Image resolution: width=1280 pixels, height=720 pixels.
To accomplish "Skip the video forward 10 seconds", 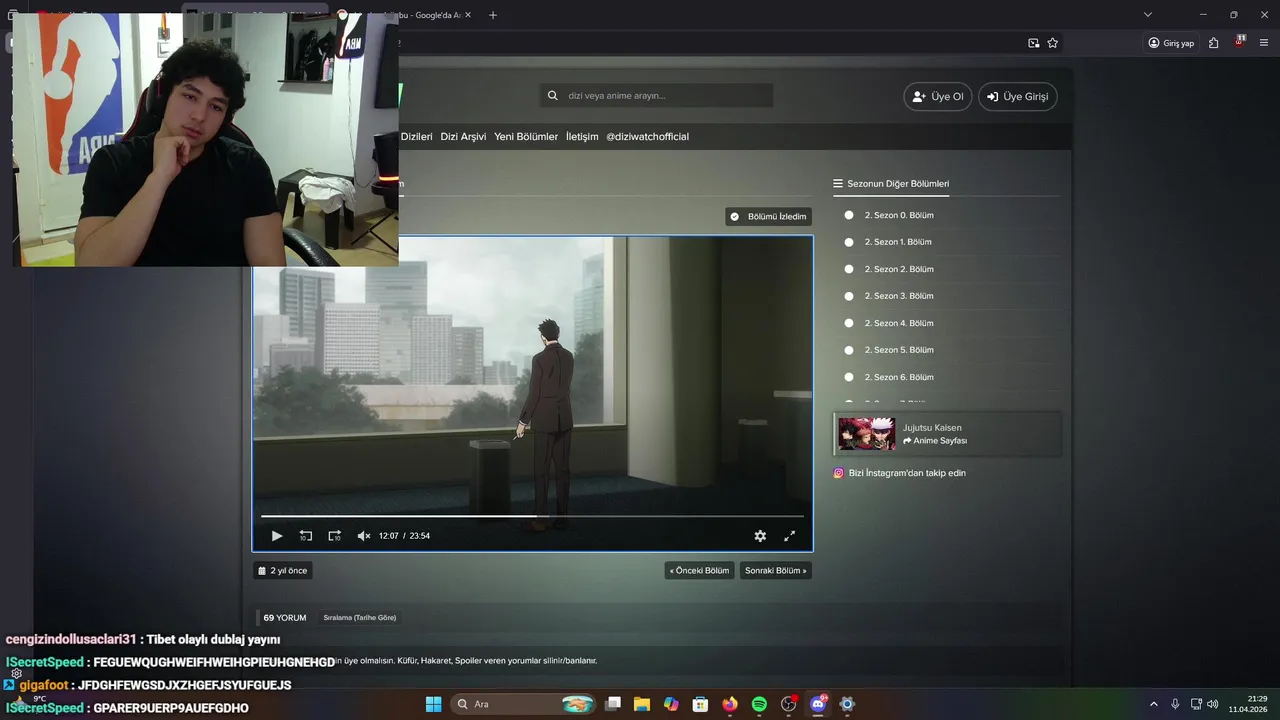I will coord(335,536).
